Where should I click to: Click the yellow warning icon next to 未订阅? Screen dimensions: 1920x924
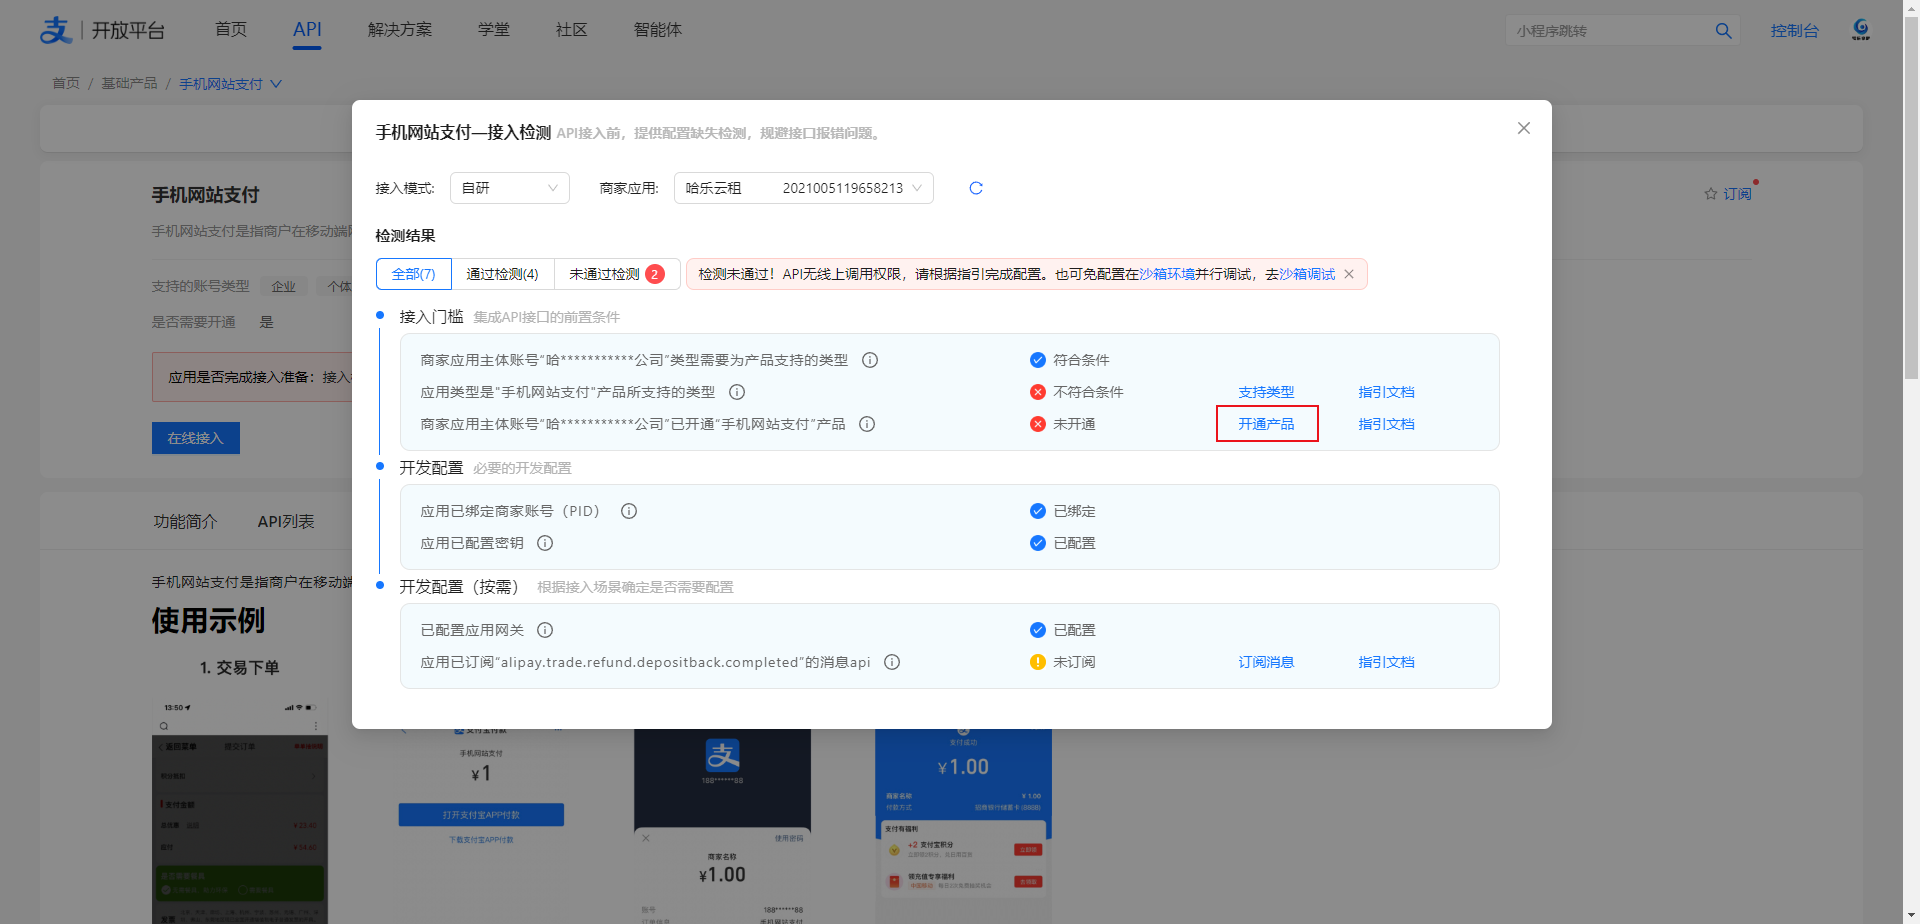[x=1038, y=662]
